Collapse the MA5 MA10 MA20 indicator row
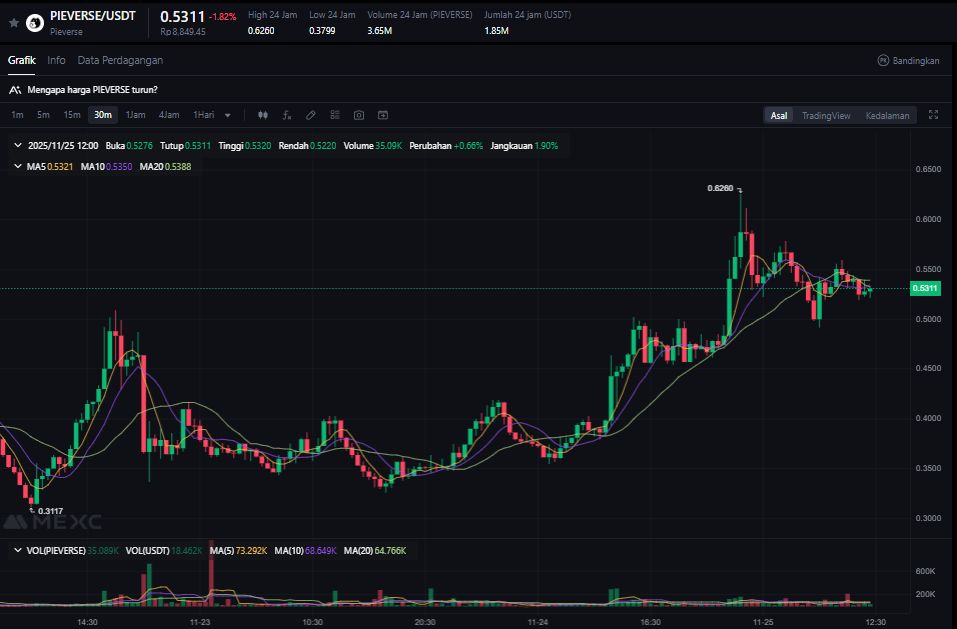 coord(18,166)
